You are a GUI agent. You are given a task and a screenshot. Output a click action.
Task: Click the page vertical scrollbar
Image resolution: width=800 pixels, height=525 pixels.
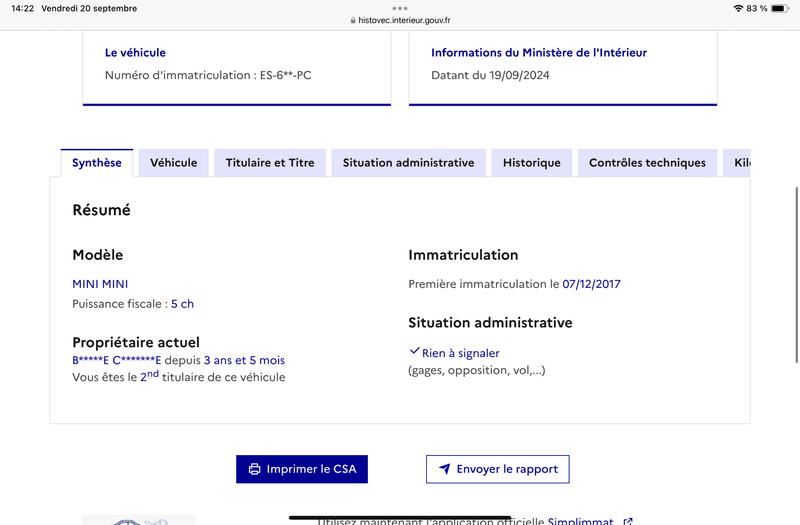(x=796, y=276)
